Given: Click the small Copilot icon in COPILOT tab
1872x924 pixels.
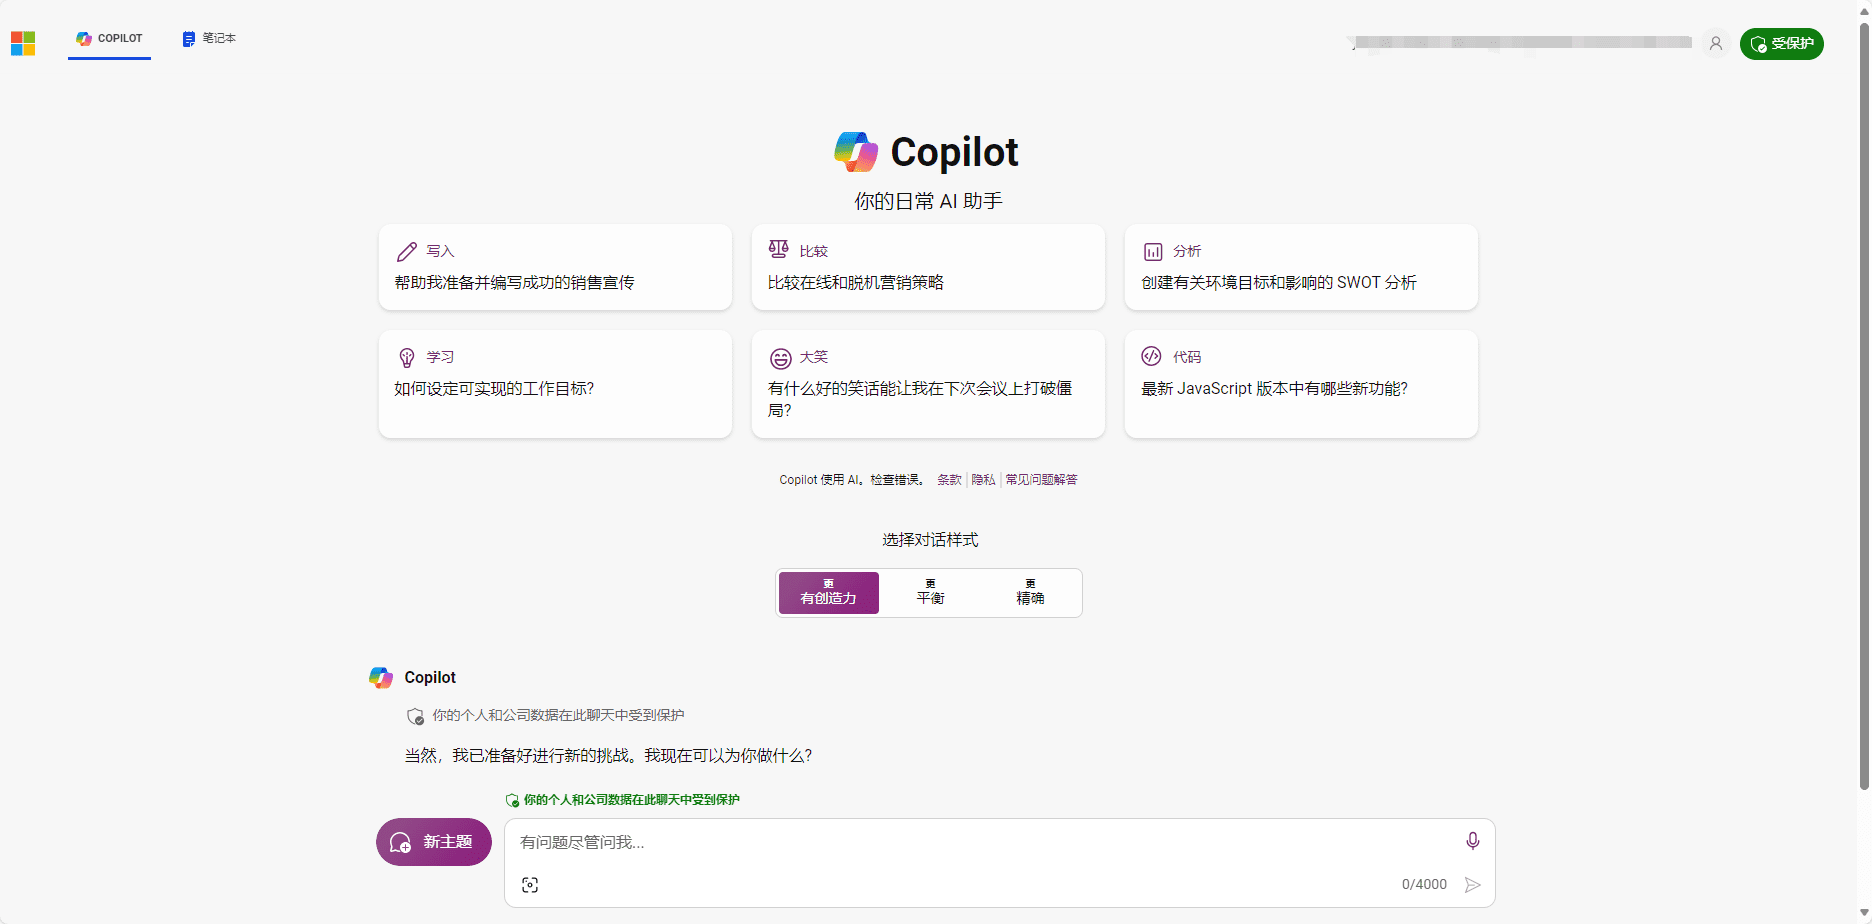Looking at the screenshot, I should [84, 39].
